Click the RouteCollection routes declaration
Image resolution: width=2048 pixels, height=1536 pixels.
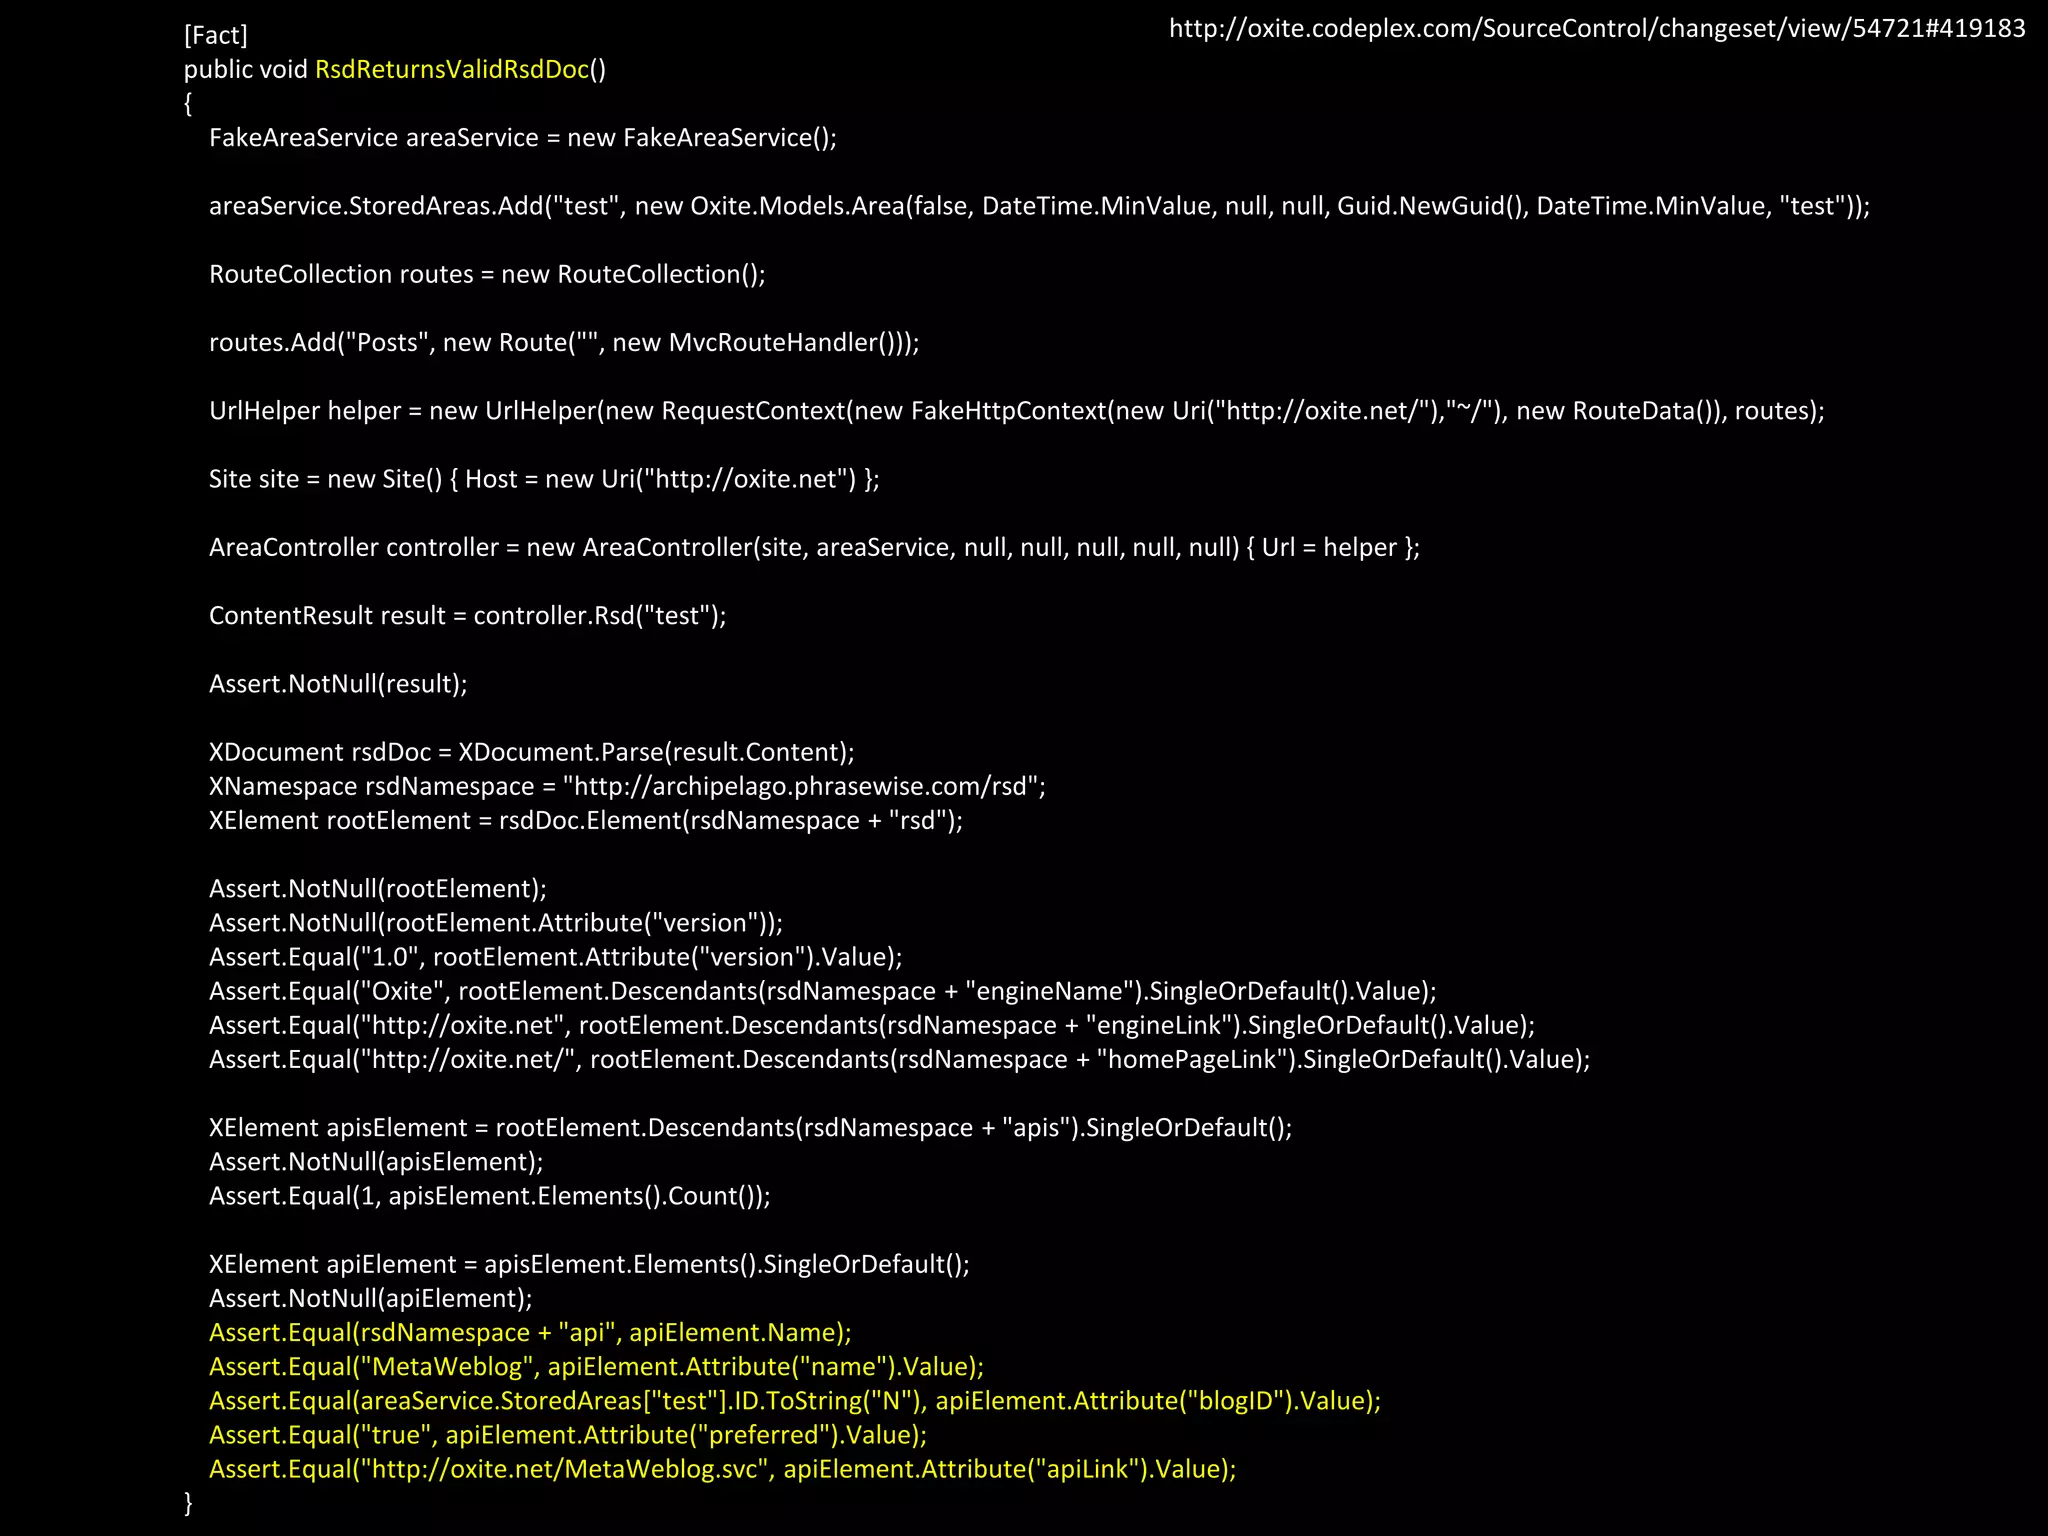tap(487, 274)
